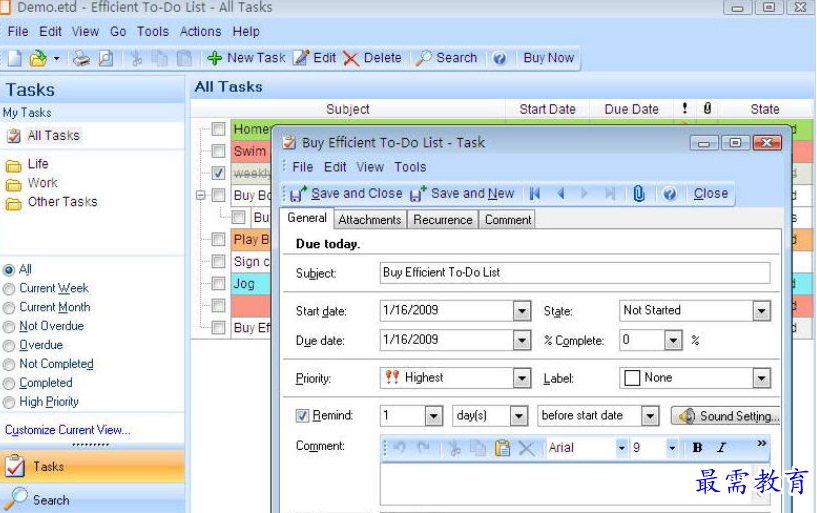Select Current Week filter
The height and width of the screenshot is (513, 817).
click(8, 289)
